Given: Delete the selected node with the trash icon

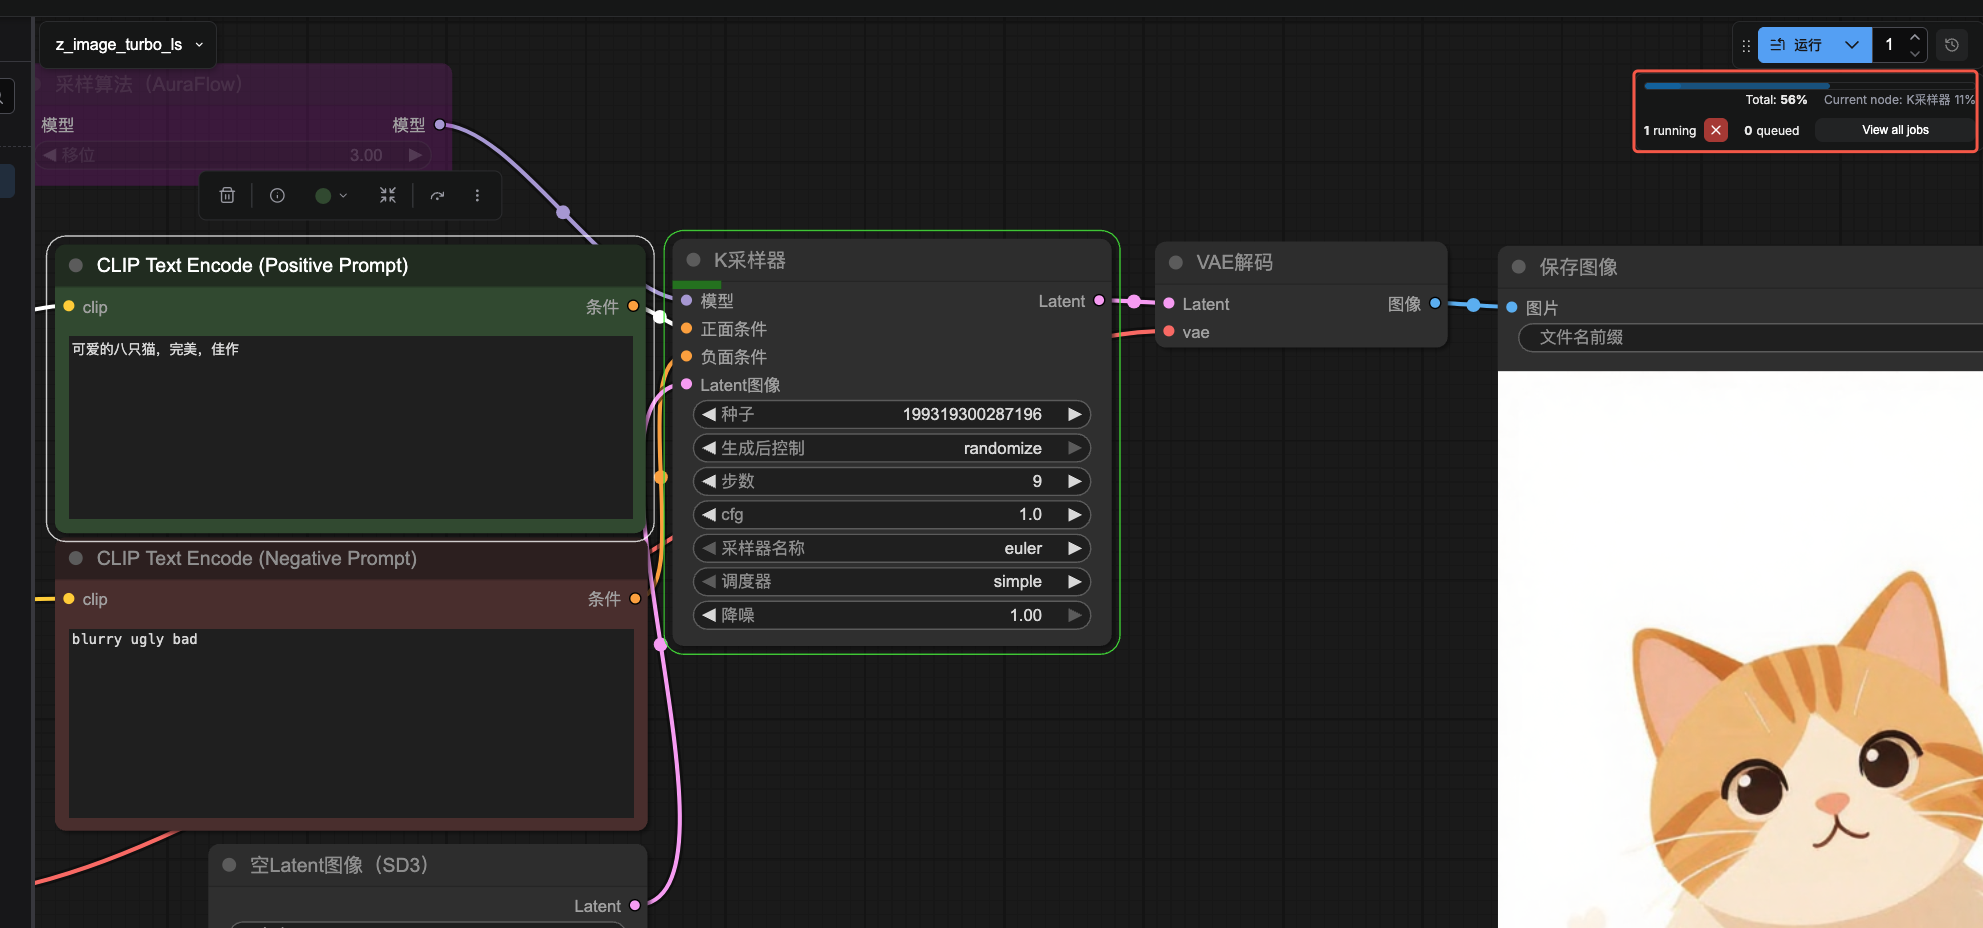Looking at the screenshot, I should (227, 196).
